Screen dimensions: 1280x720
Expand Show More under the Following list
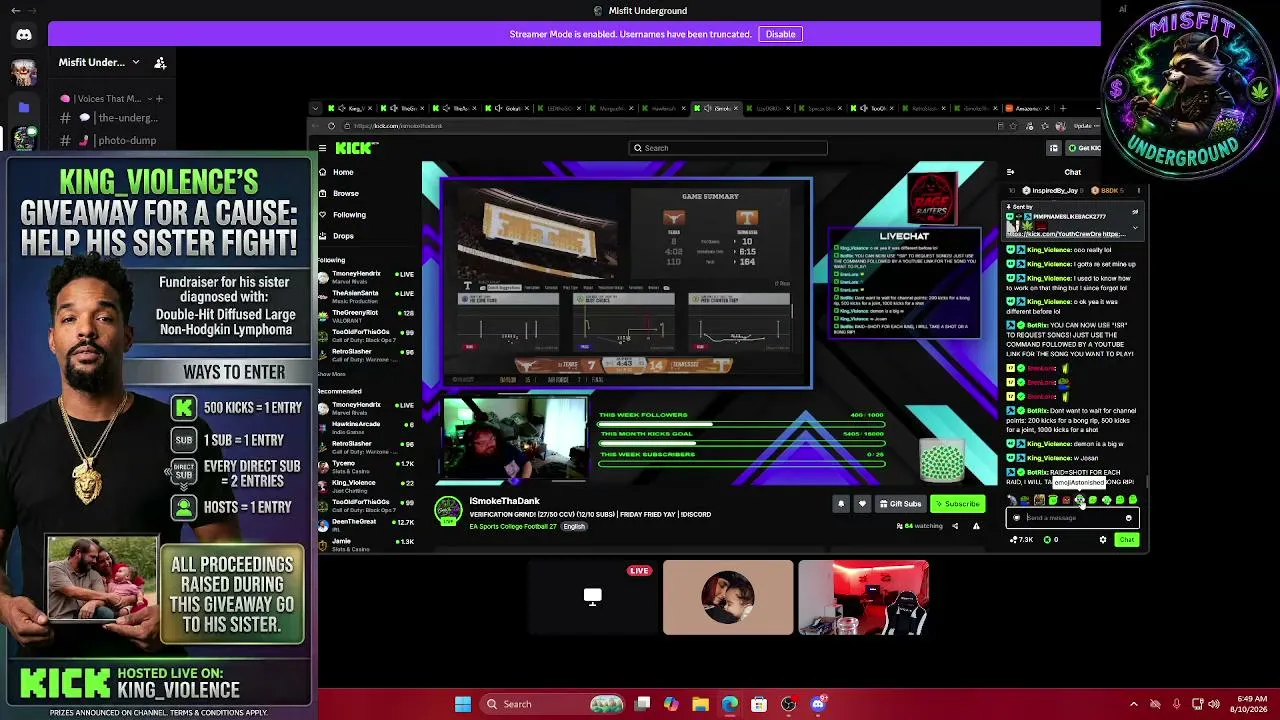pyautogui.click(x=331, y=374)
